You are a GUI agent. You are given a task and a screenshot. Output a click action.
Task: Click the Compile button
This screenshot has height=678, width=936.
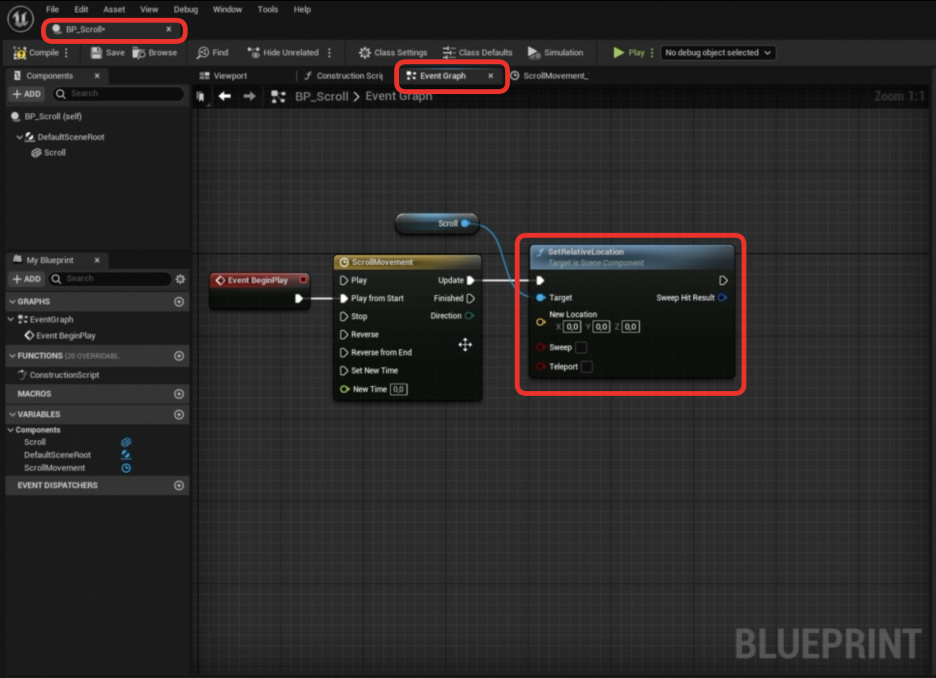point(36,53)
